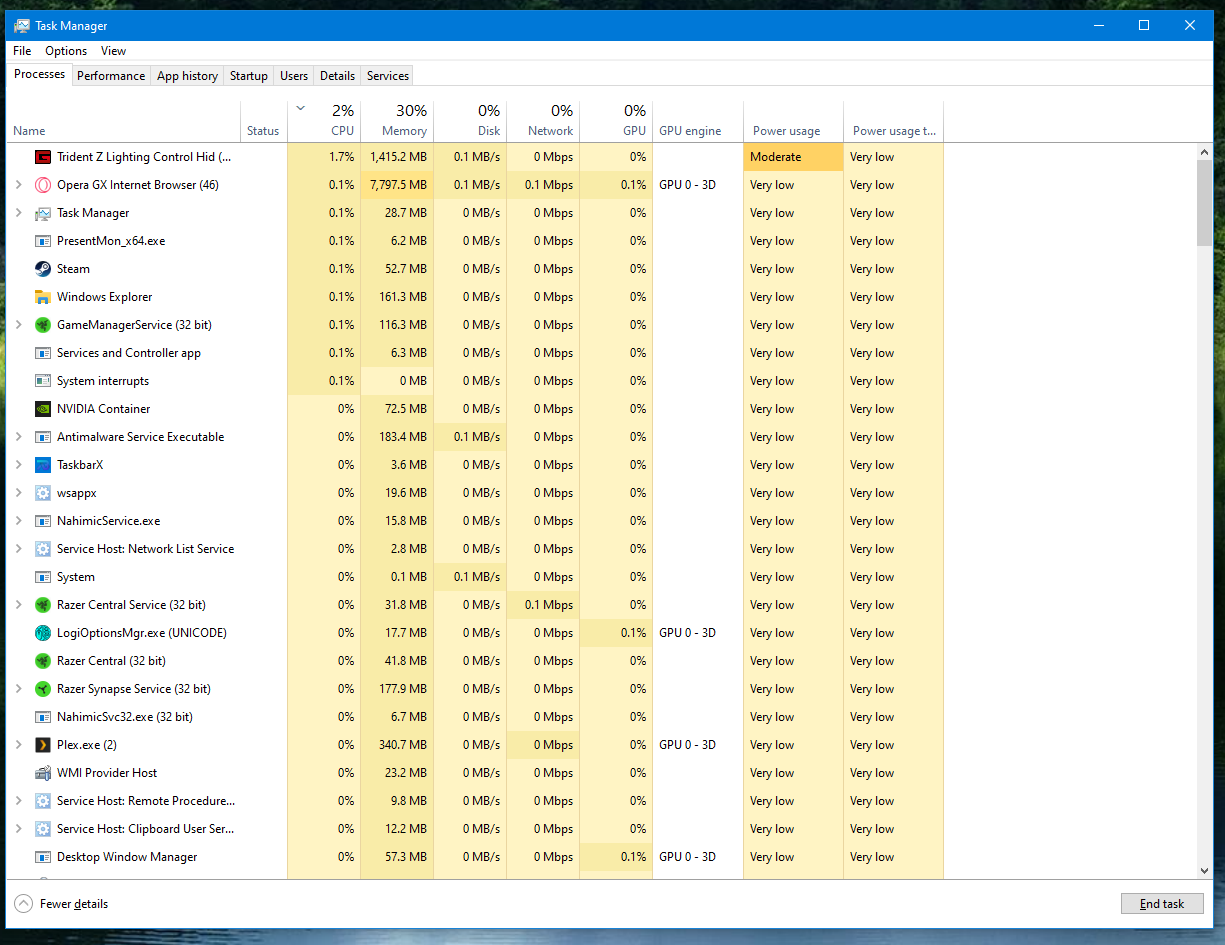This screenshot has height=945, width=1225.
Task: Switch to the Performance tab
Action: click(111, 76)
